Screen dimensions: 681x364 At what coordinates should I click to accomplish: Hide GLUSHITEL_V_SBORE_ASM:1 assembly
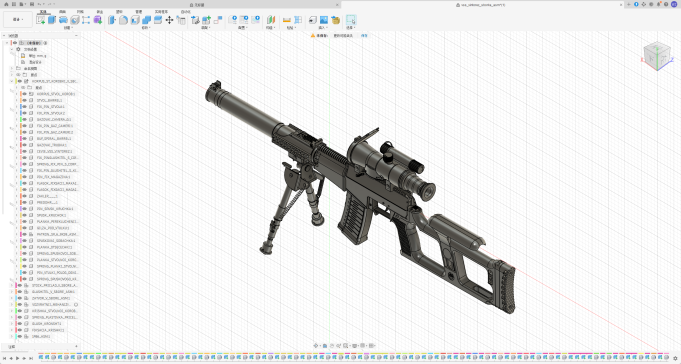click(x=20, y=292)
